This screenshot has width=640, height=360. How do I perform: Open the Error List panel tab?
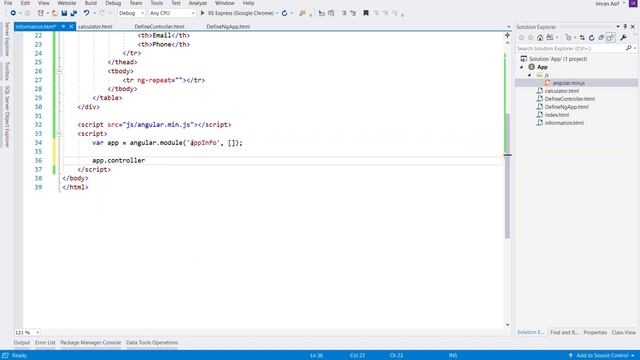(45, 343)
